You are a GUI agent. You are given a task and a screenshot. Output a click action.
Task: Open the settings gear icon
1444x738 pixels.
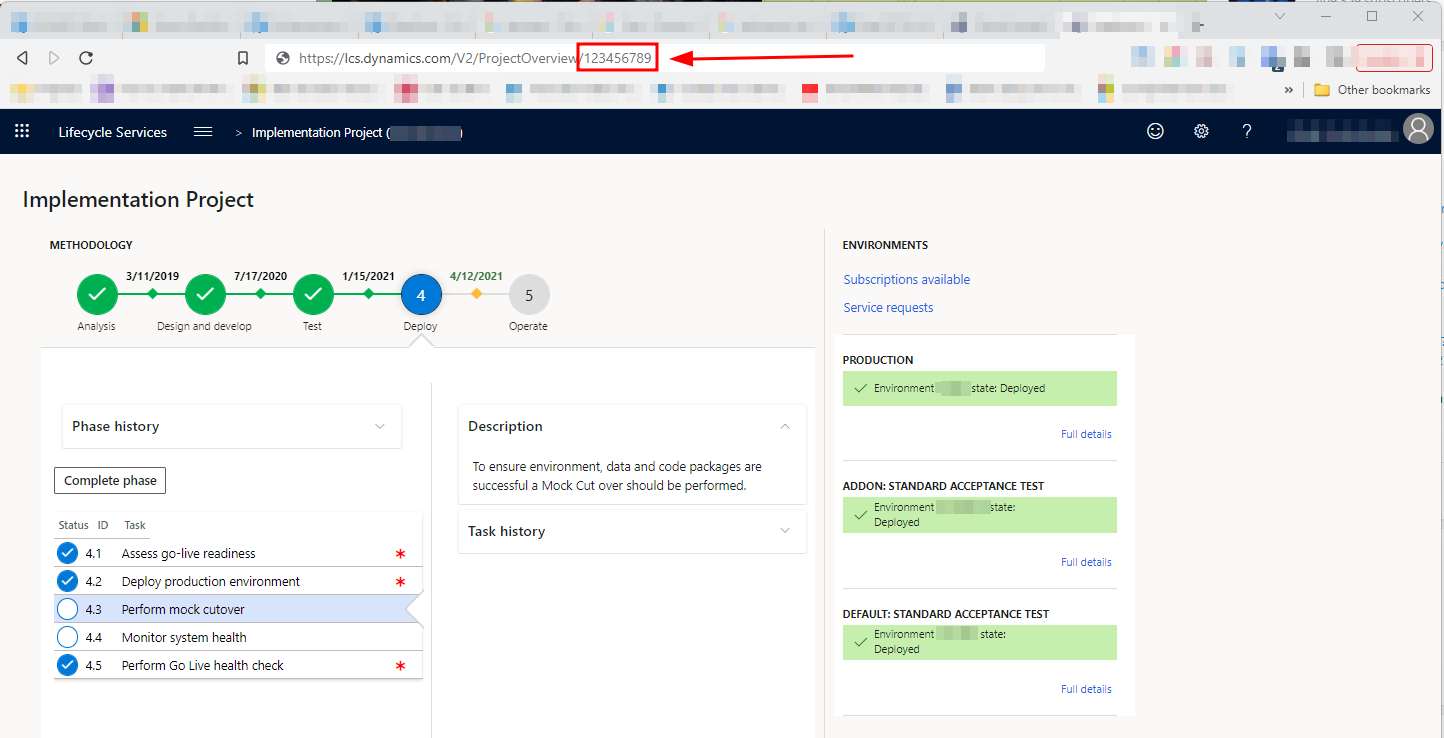pyautogui.click(x=1201, y=131)
